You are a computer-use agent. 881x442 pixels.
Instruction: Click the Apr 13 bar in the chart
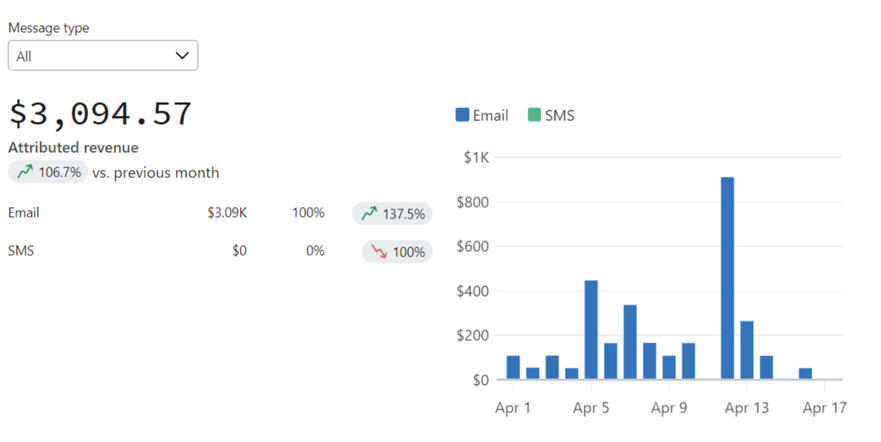(x=747, y=350)
